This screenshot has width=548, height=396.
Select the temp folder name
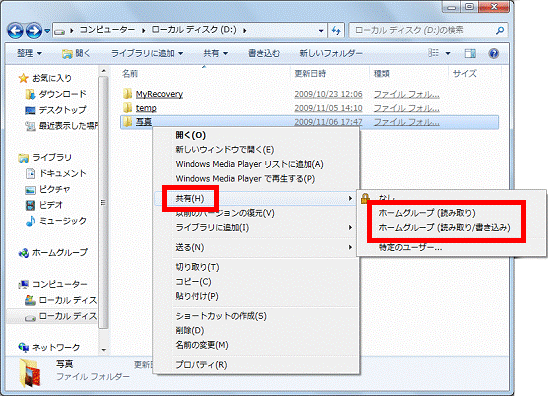[x=146, y=108]
